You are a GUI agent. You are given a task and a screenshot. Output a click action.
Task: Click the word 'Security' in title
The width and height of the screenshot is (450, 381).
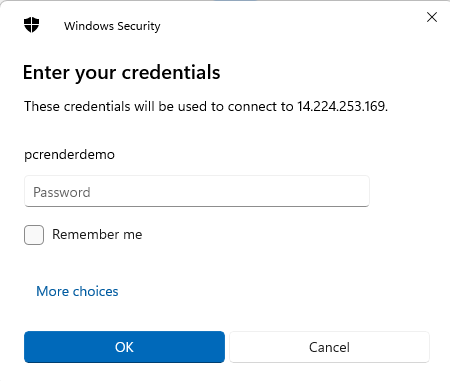point(139,26)
